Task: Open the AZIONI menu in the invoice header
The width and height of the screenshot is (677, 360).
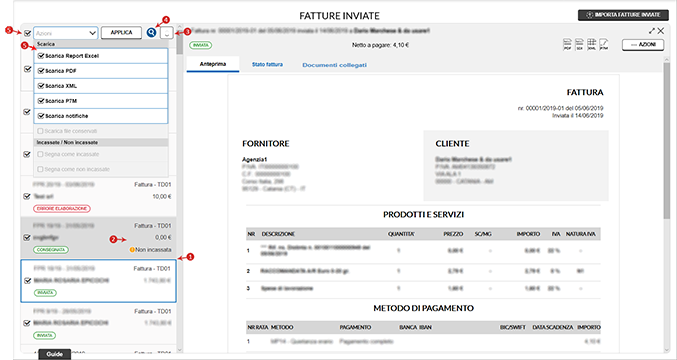Action: [x=643, y=45]
